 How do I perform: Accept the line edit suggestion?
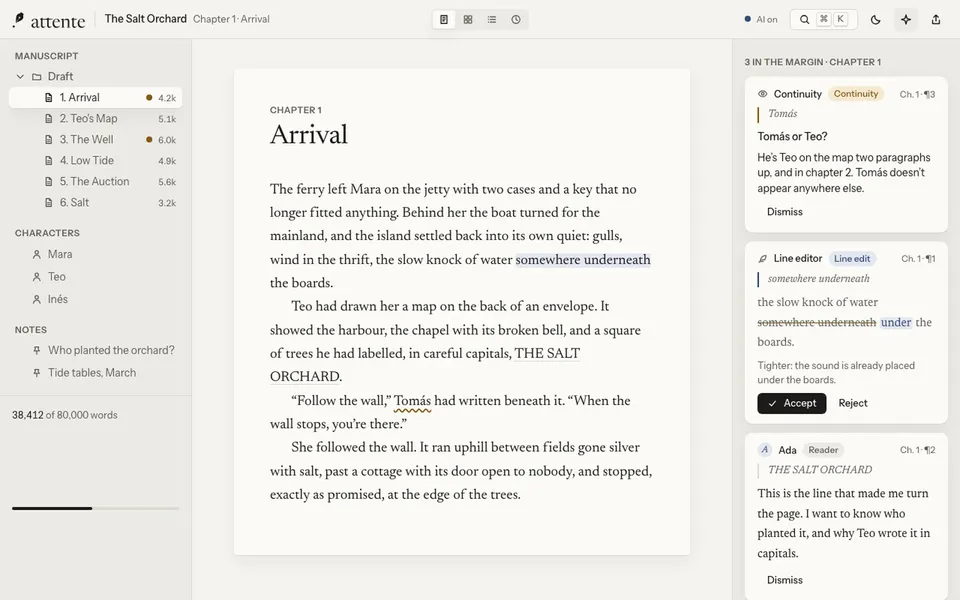pos(792,403)
